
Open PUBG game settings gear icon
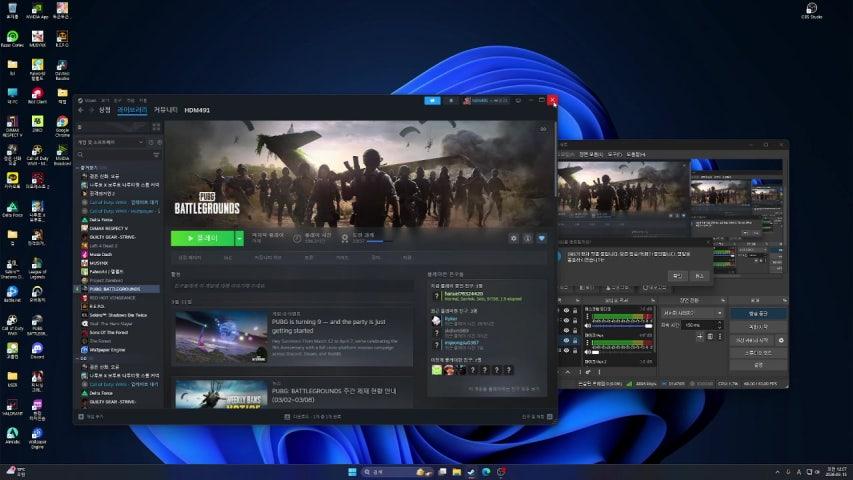(514, 238)
